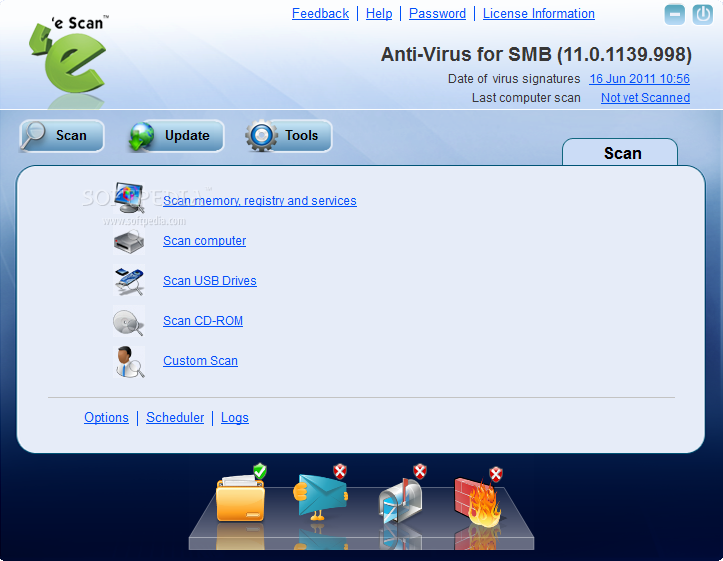Click the 'Date of virus signatures' label
The height and width of the screenshot is (561, 723).
click(x=514, y=79)
